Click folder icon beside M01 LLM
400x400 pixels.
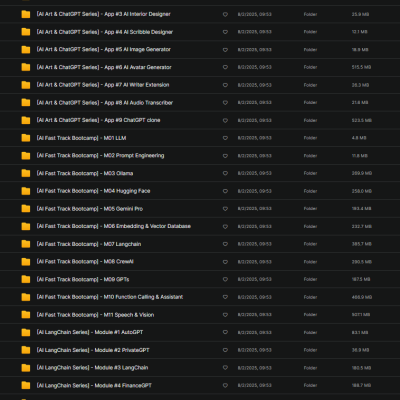coord(26,138)
